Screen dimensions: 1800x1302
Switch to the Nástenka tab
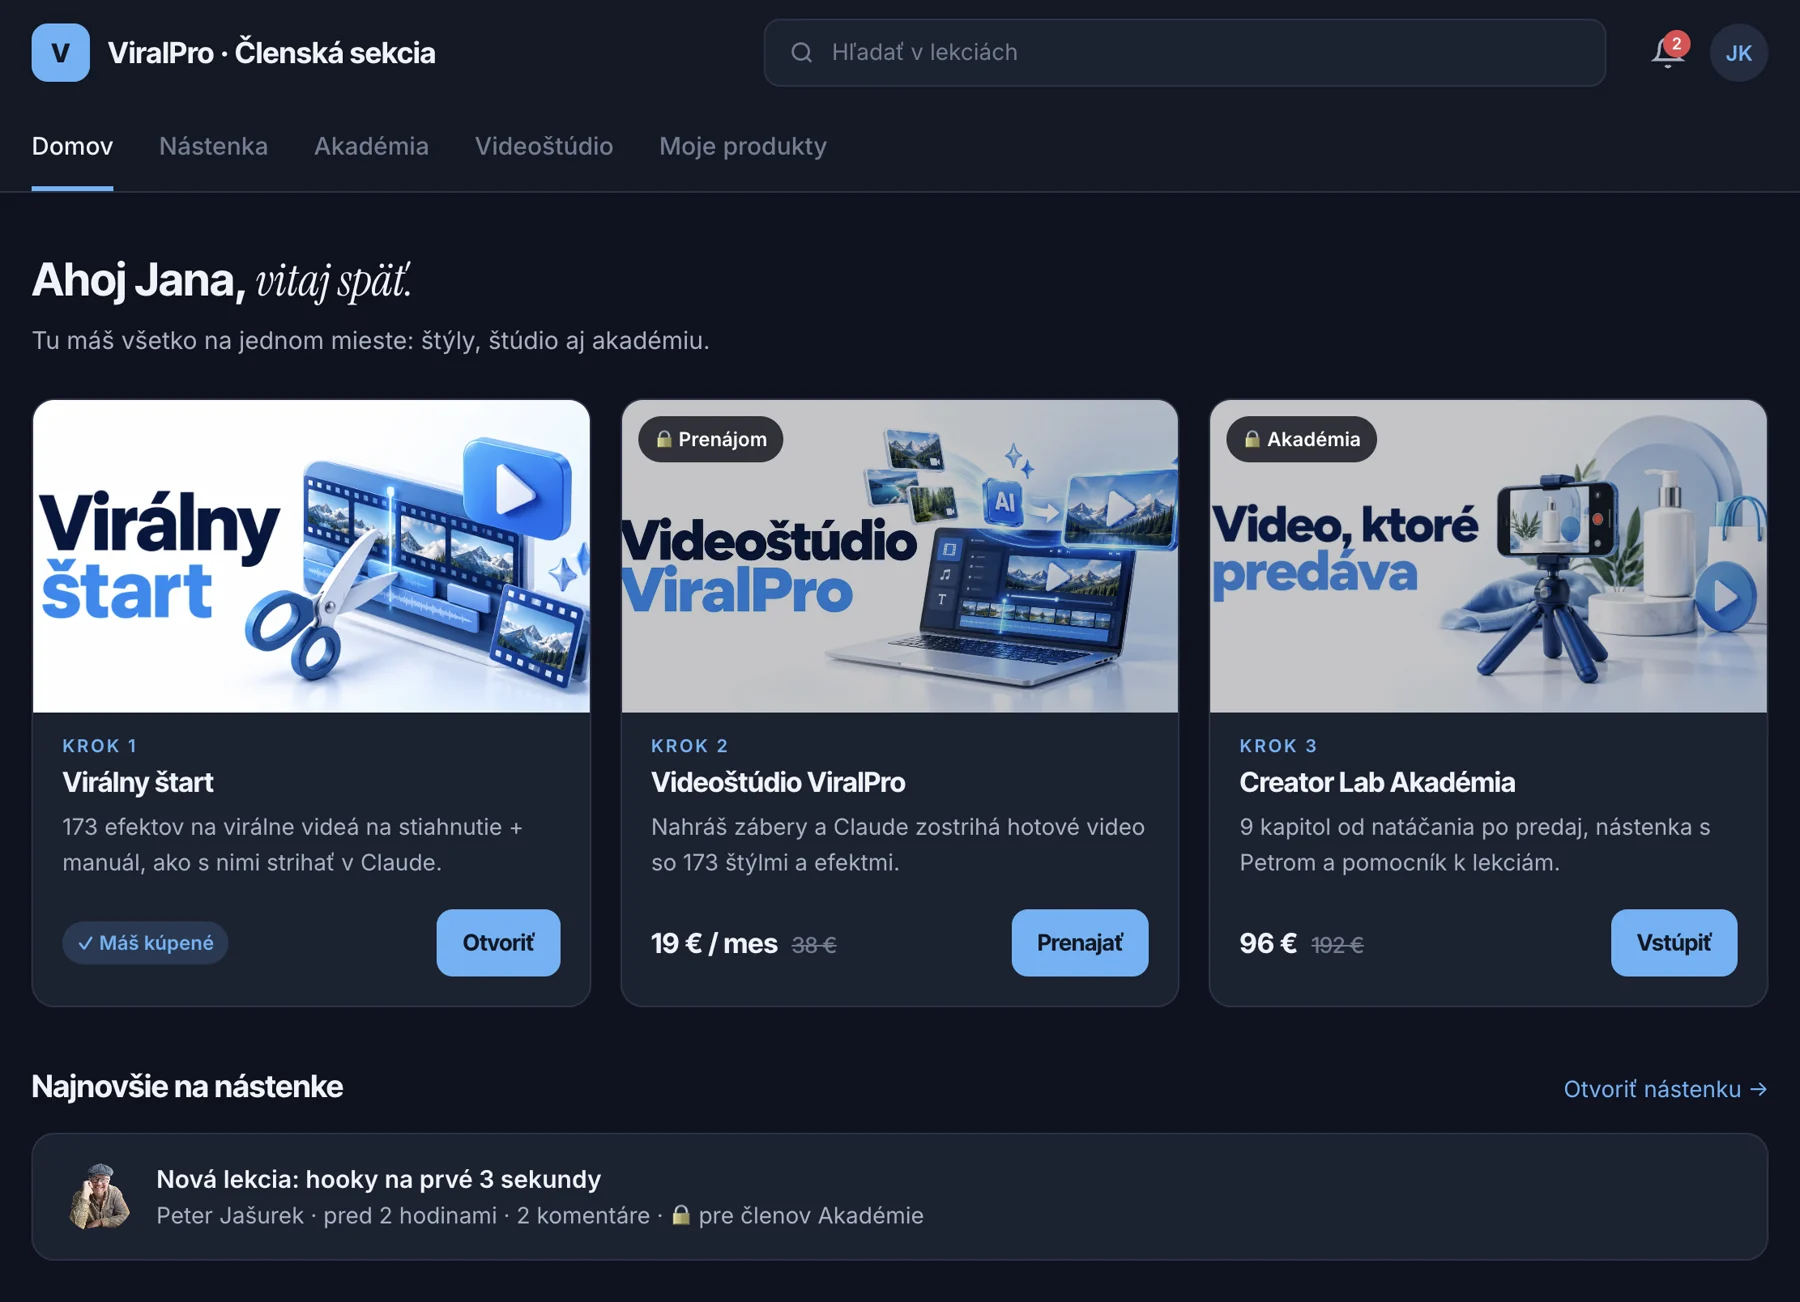(213, 146)
